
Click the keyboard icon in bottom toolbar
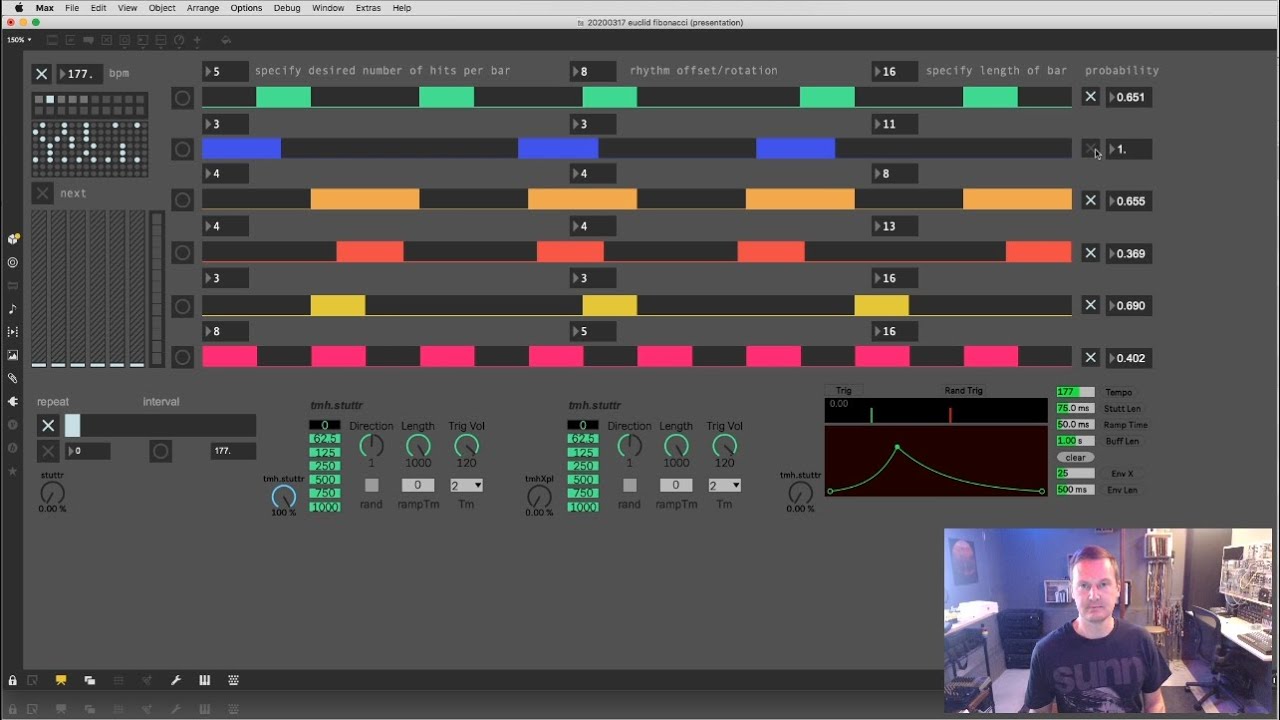tap(233, 681)
